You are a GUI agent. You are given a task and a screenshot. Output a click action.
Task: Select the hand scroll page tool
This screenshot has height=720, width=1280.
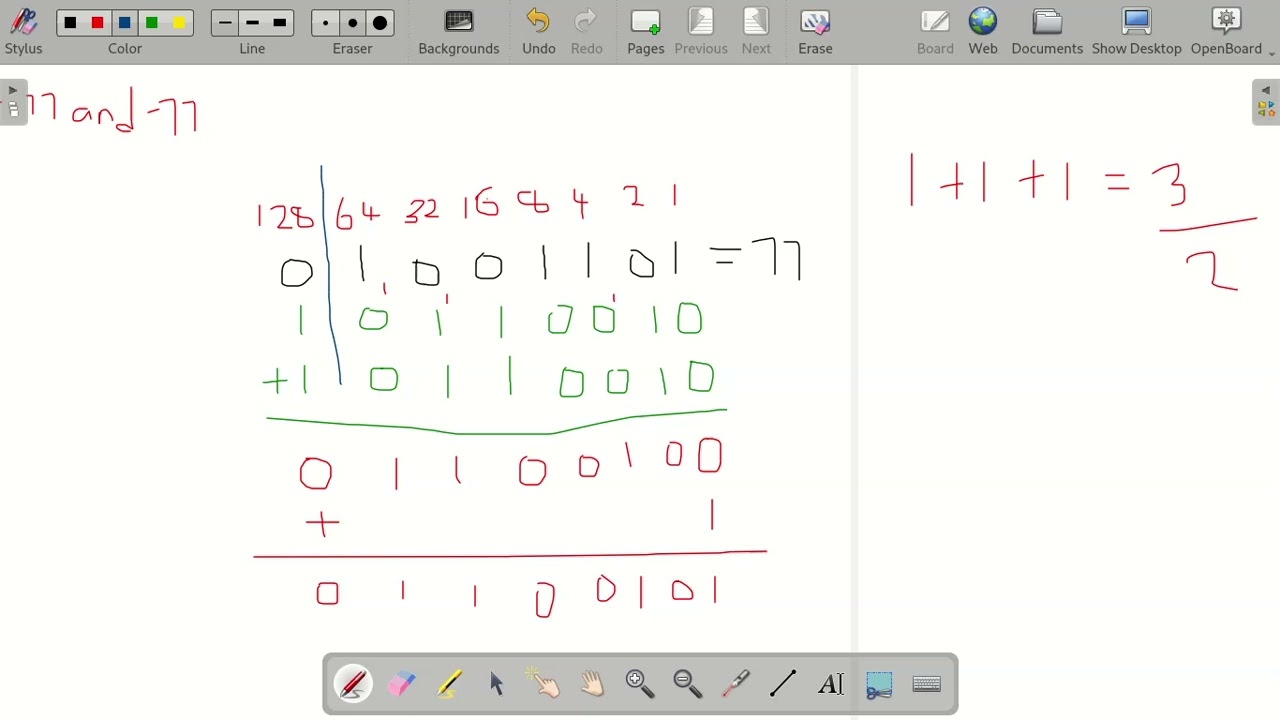click(593, 684)
